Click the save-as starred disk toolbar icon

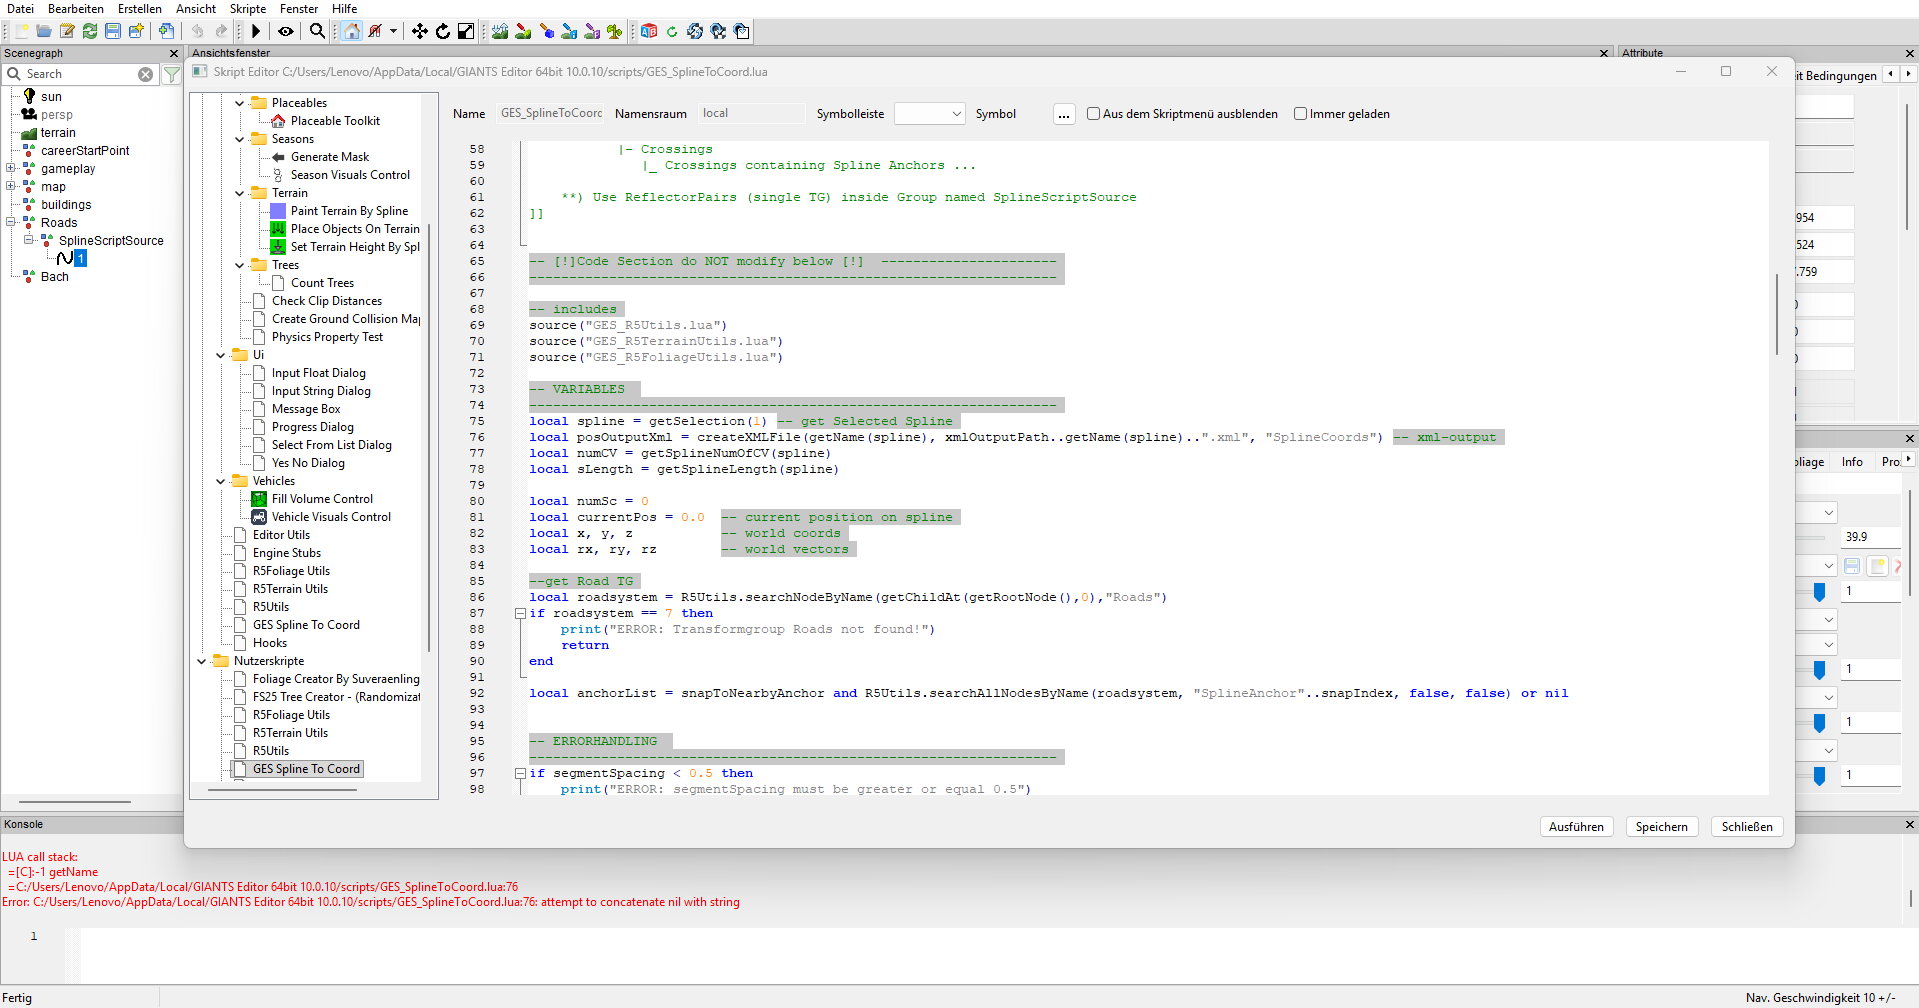pos(136,31)
